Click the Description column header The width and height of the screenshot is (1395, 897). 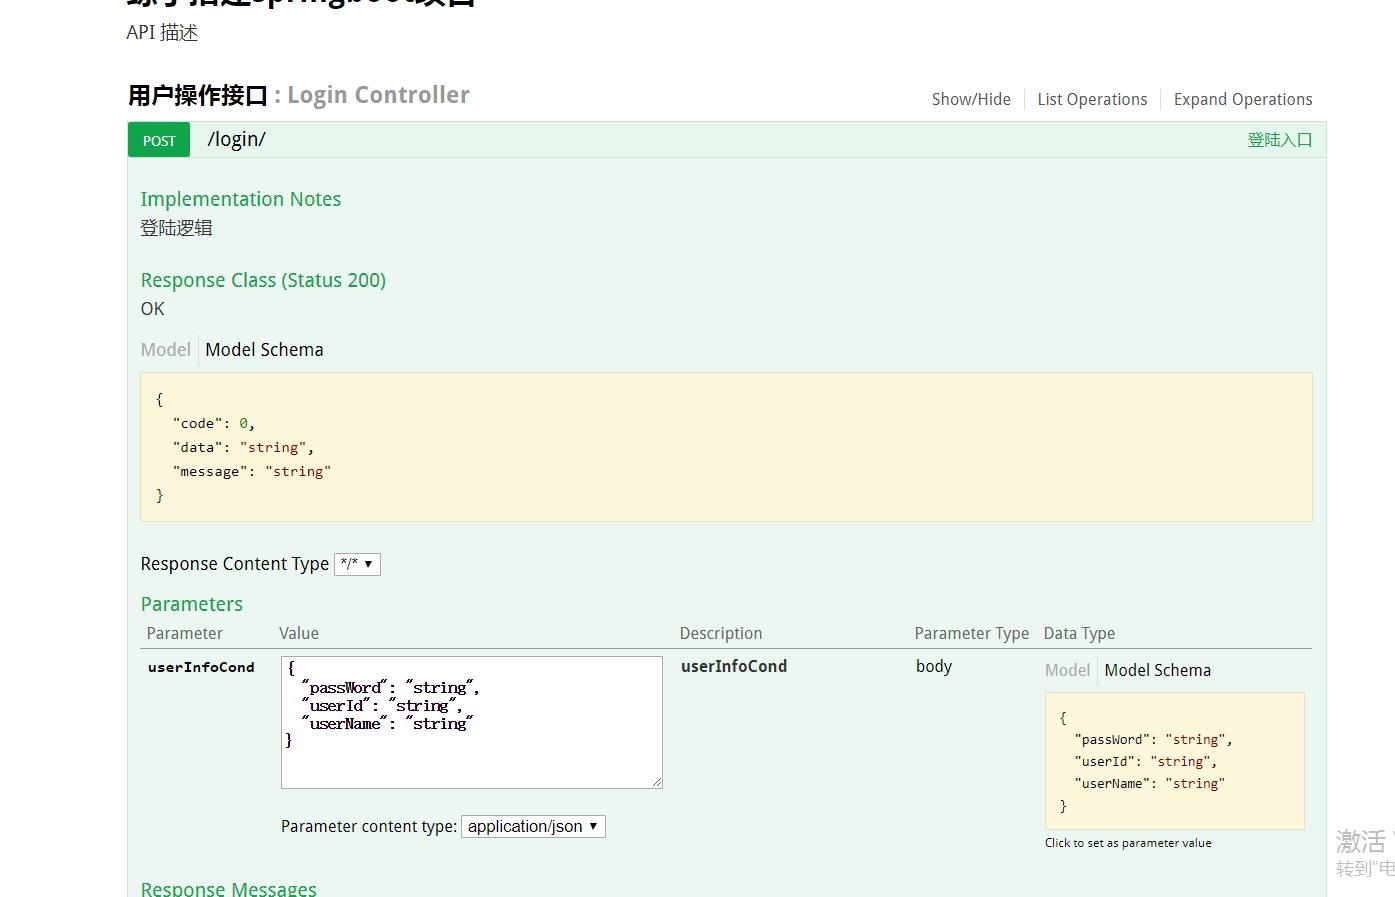pyautogui.click(x=721, y=633)
